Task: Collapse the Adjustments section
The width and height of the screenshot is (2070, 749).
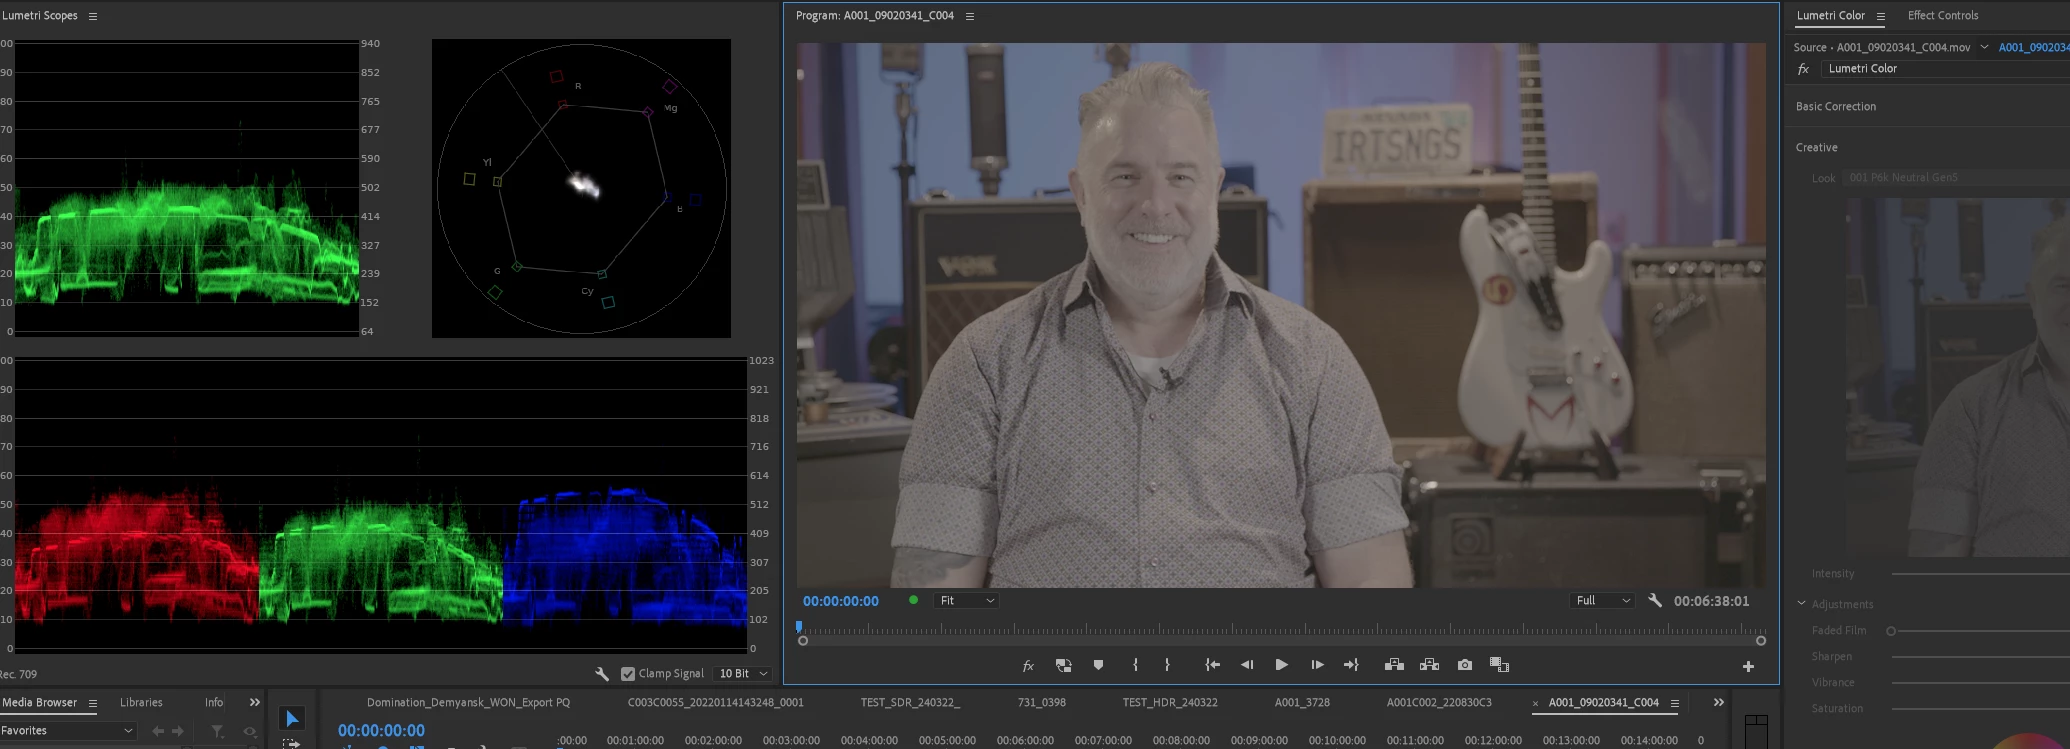Action: pos(1801,604)
